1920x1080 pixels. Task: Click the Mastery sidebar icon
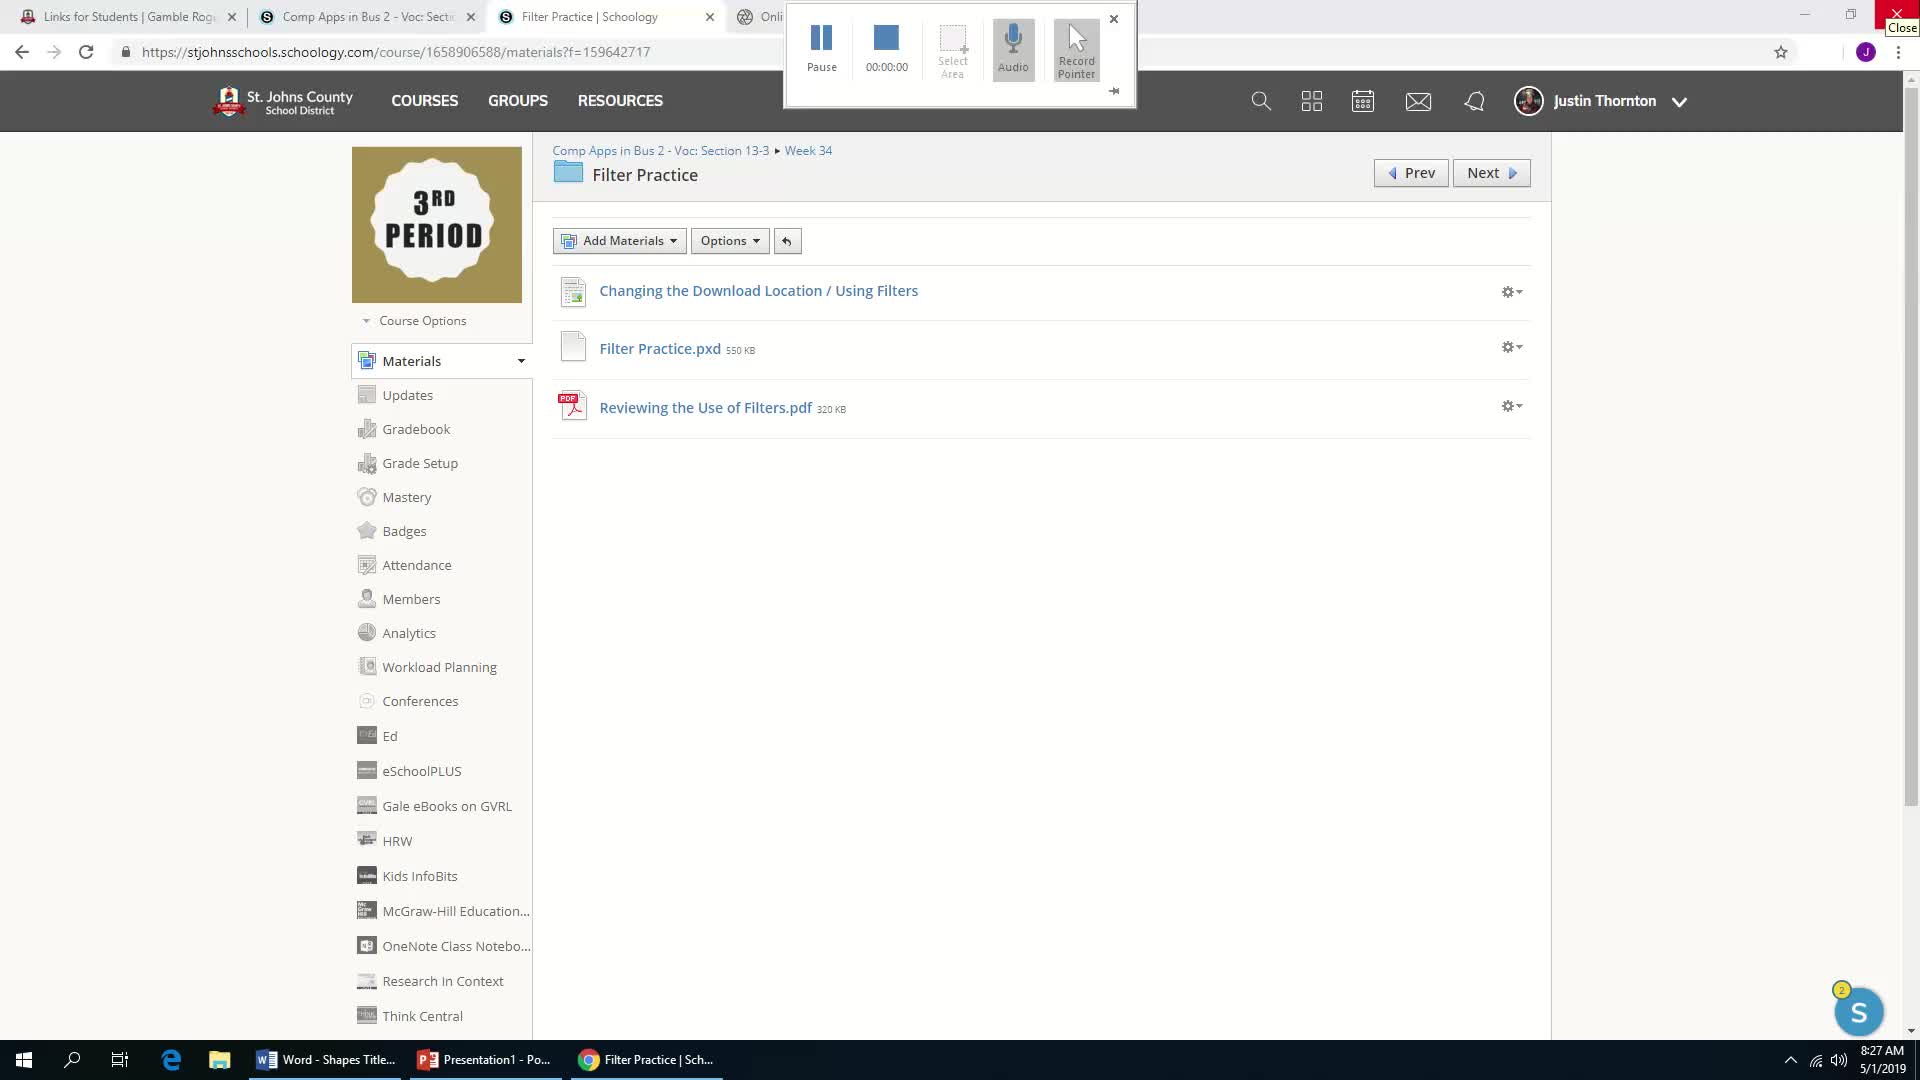click(367, 496)
